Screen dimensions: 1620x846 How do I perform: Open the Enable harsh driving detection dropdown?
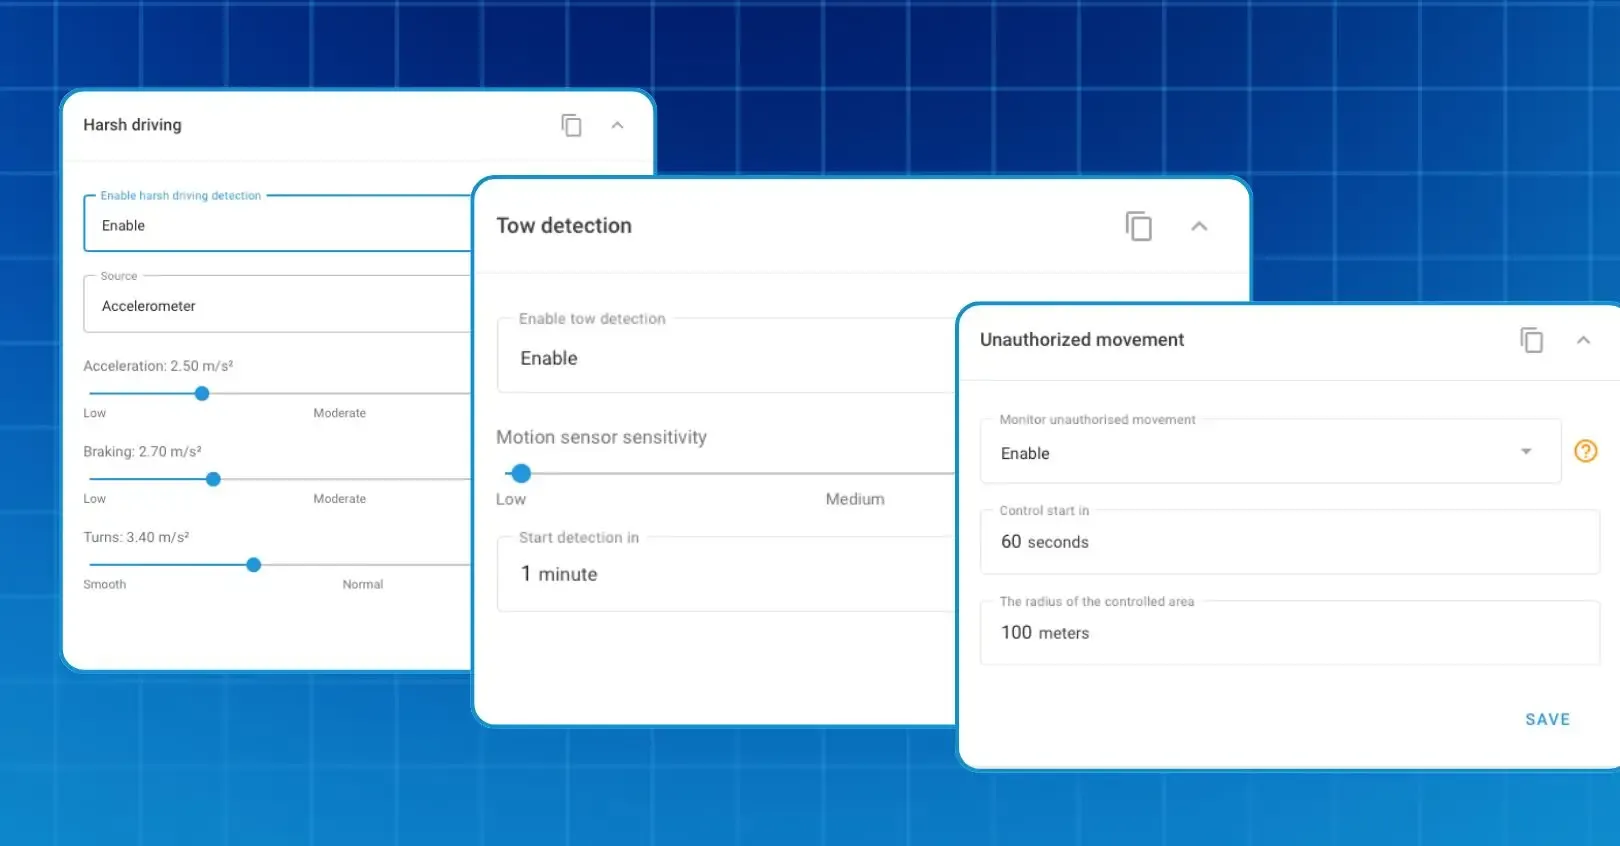(275, 226)
